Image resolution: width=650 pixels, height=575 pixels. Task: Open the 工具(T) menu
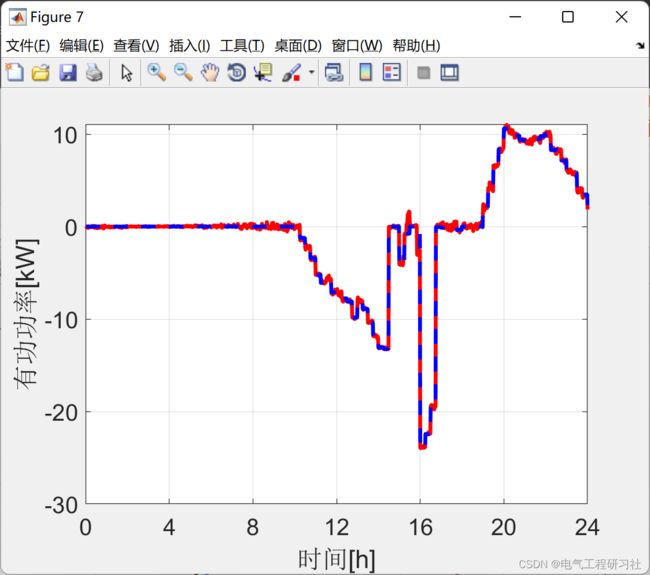(242, 46)
